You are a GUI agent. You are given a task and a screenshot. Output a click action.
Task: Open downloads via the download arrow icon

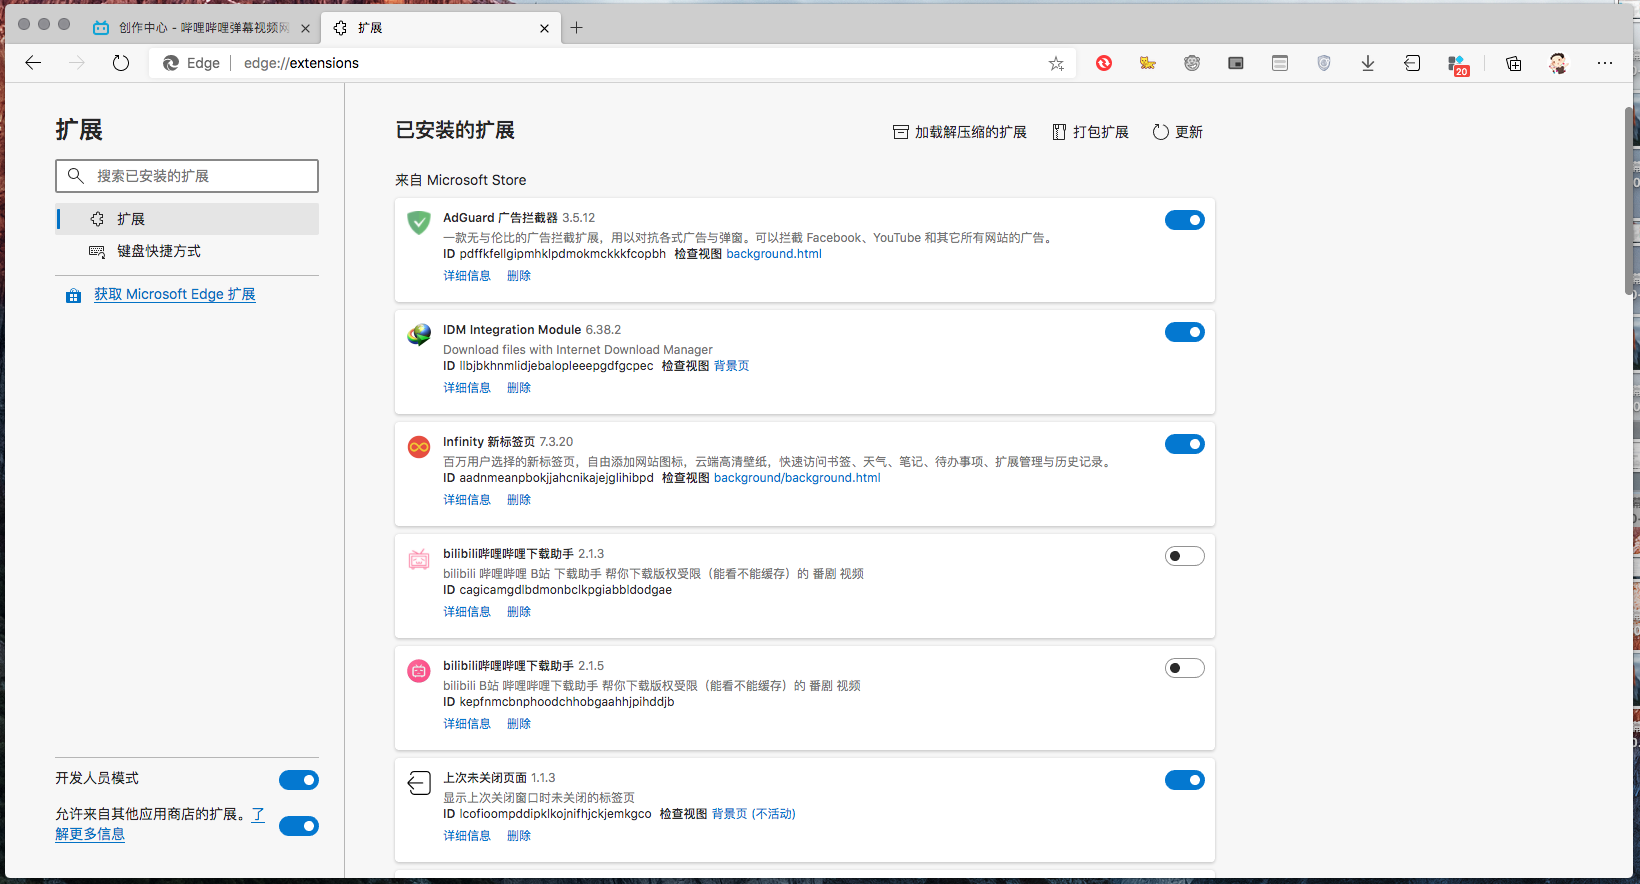point(1368,63)
